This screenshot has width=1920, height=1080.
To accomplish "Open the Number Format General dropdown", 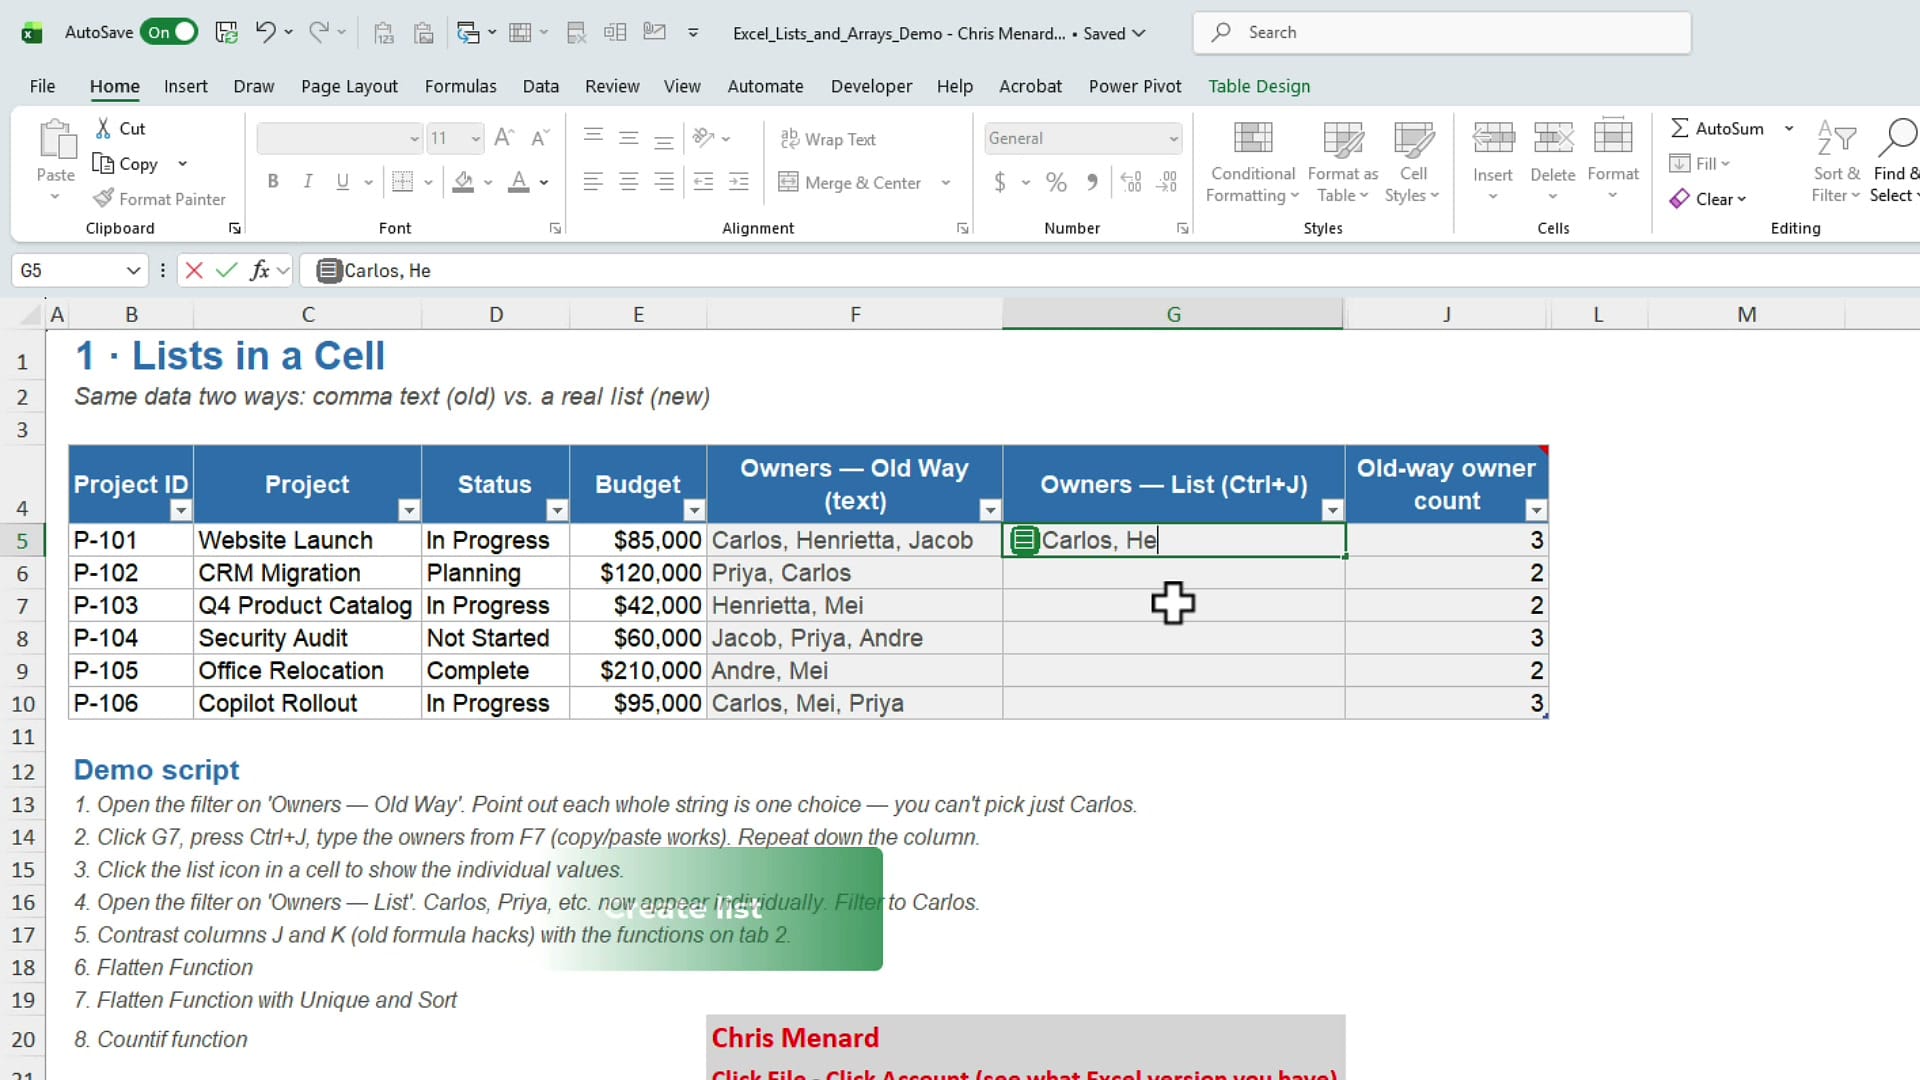I will (1173, 139).
